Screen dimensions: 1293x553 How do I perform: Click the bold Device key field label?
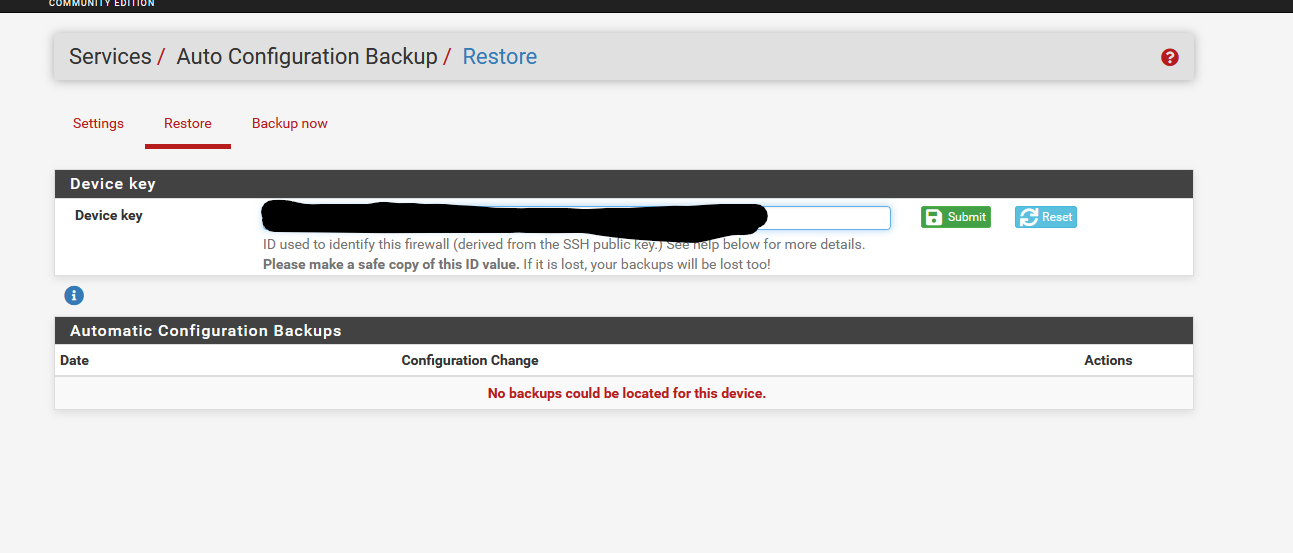[x=109, y=215]
